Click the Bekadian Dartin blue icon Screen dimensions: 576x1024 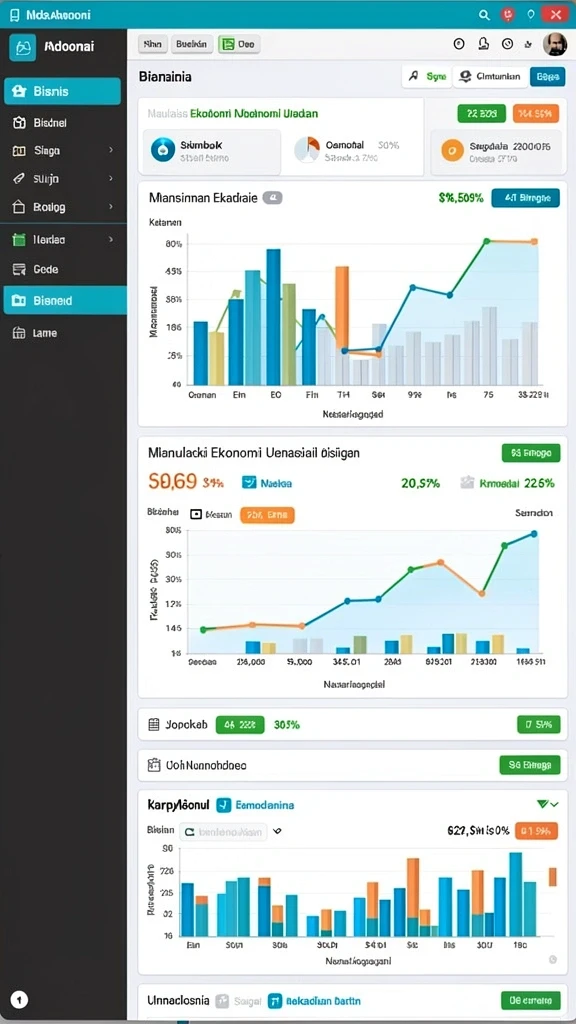point(275,1000)
